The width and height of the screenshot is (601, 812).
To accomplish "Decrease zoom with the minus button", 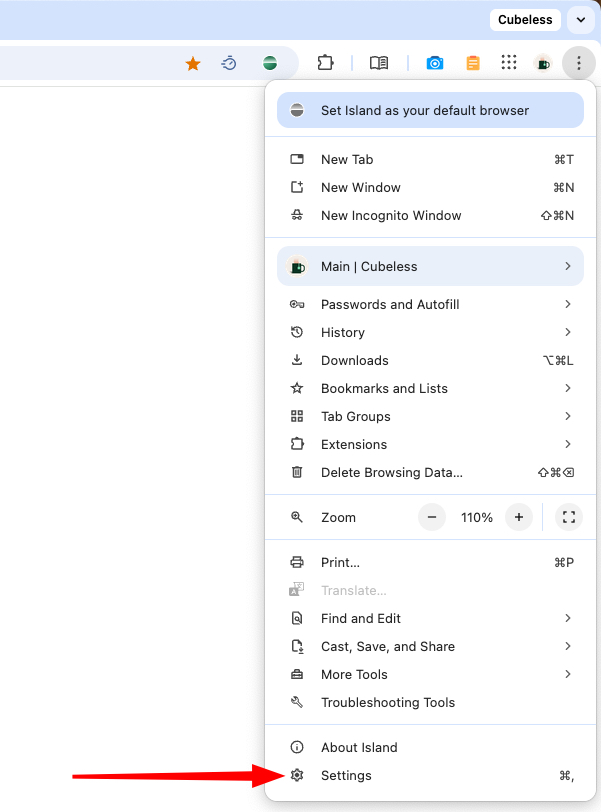I will tap(432, 517).
